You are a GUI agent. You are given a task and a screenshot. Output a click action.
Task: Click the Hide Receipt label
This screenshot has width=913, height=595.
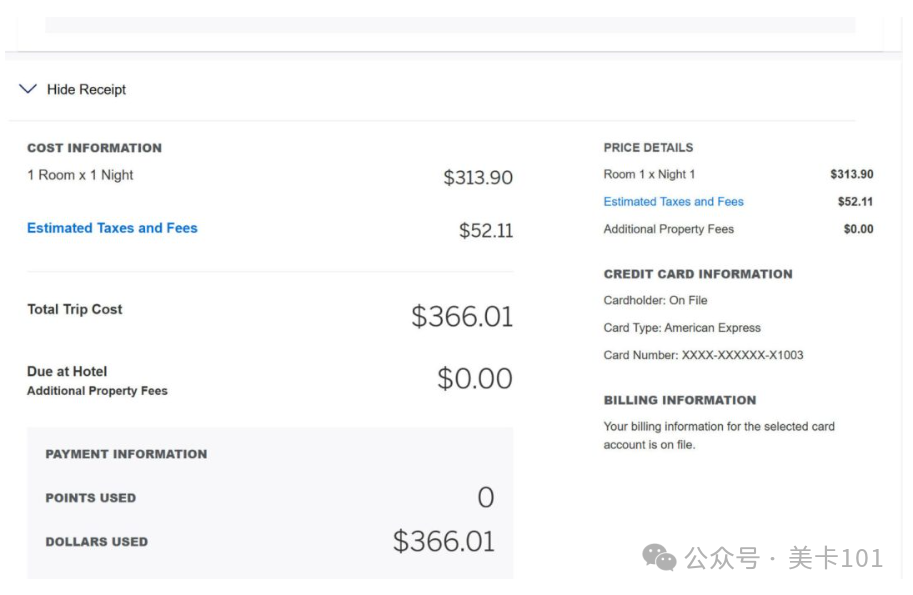[86, 90]
